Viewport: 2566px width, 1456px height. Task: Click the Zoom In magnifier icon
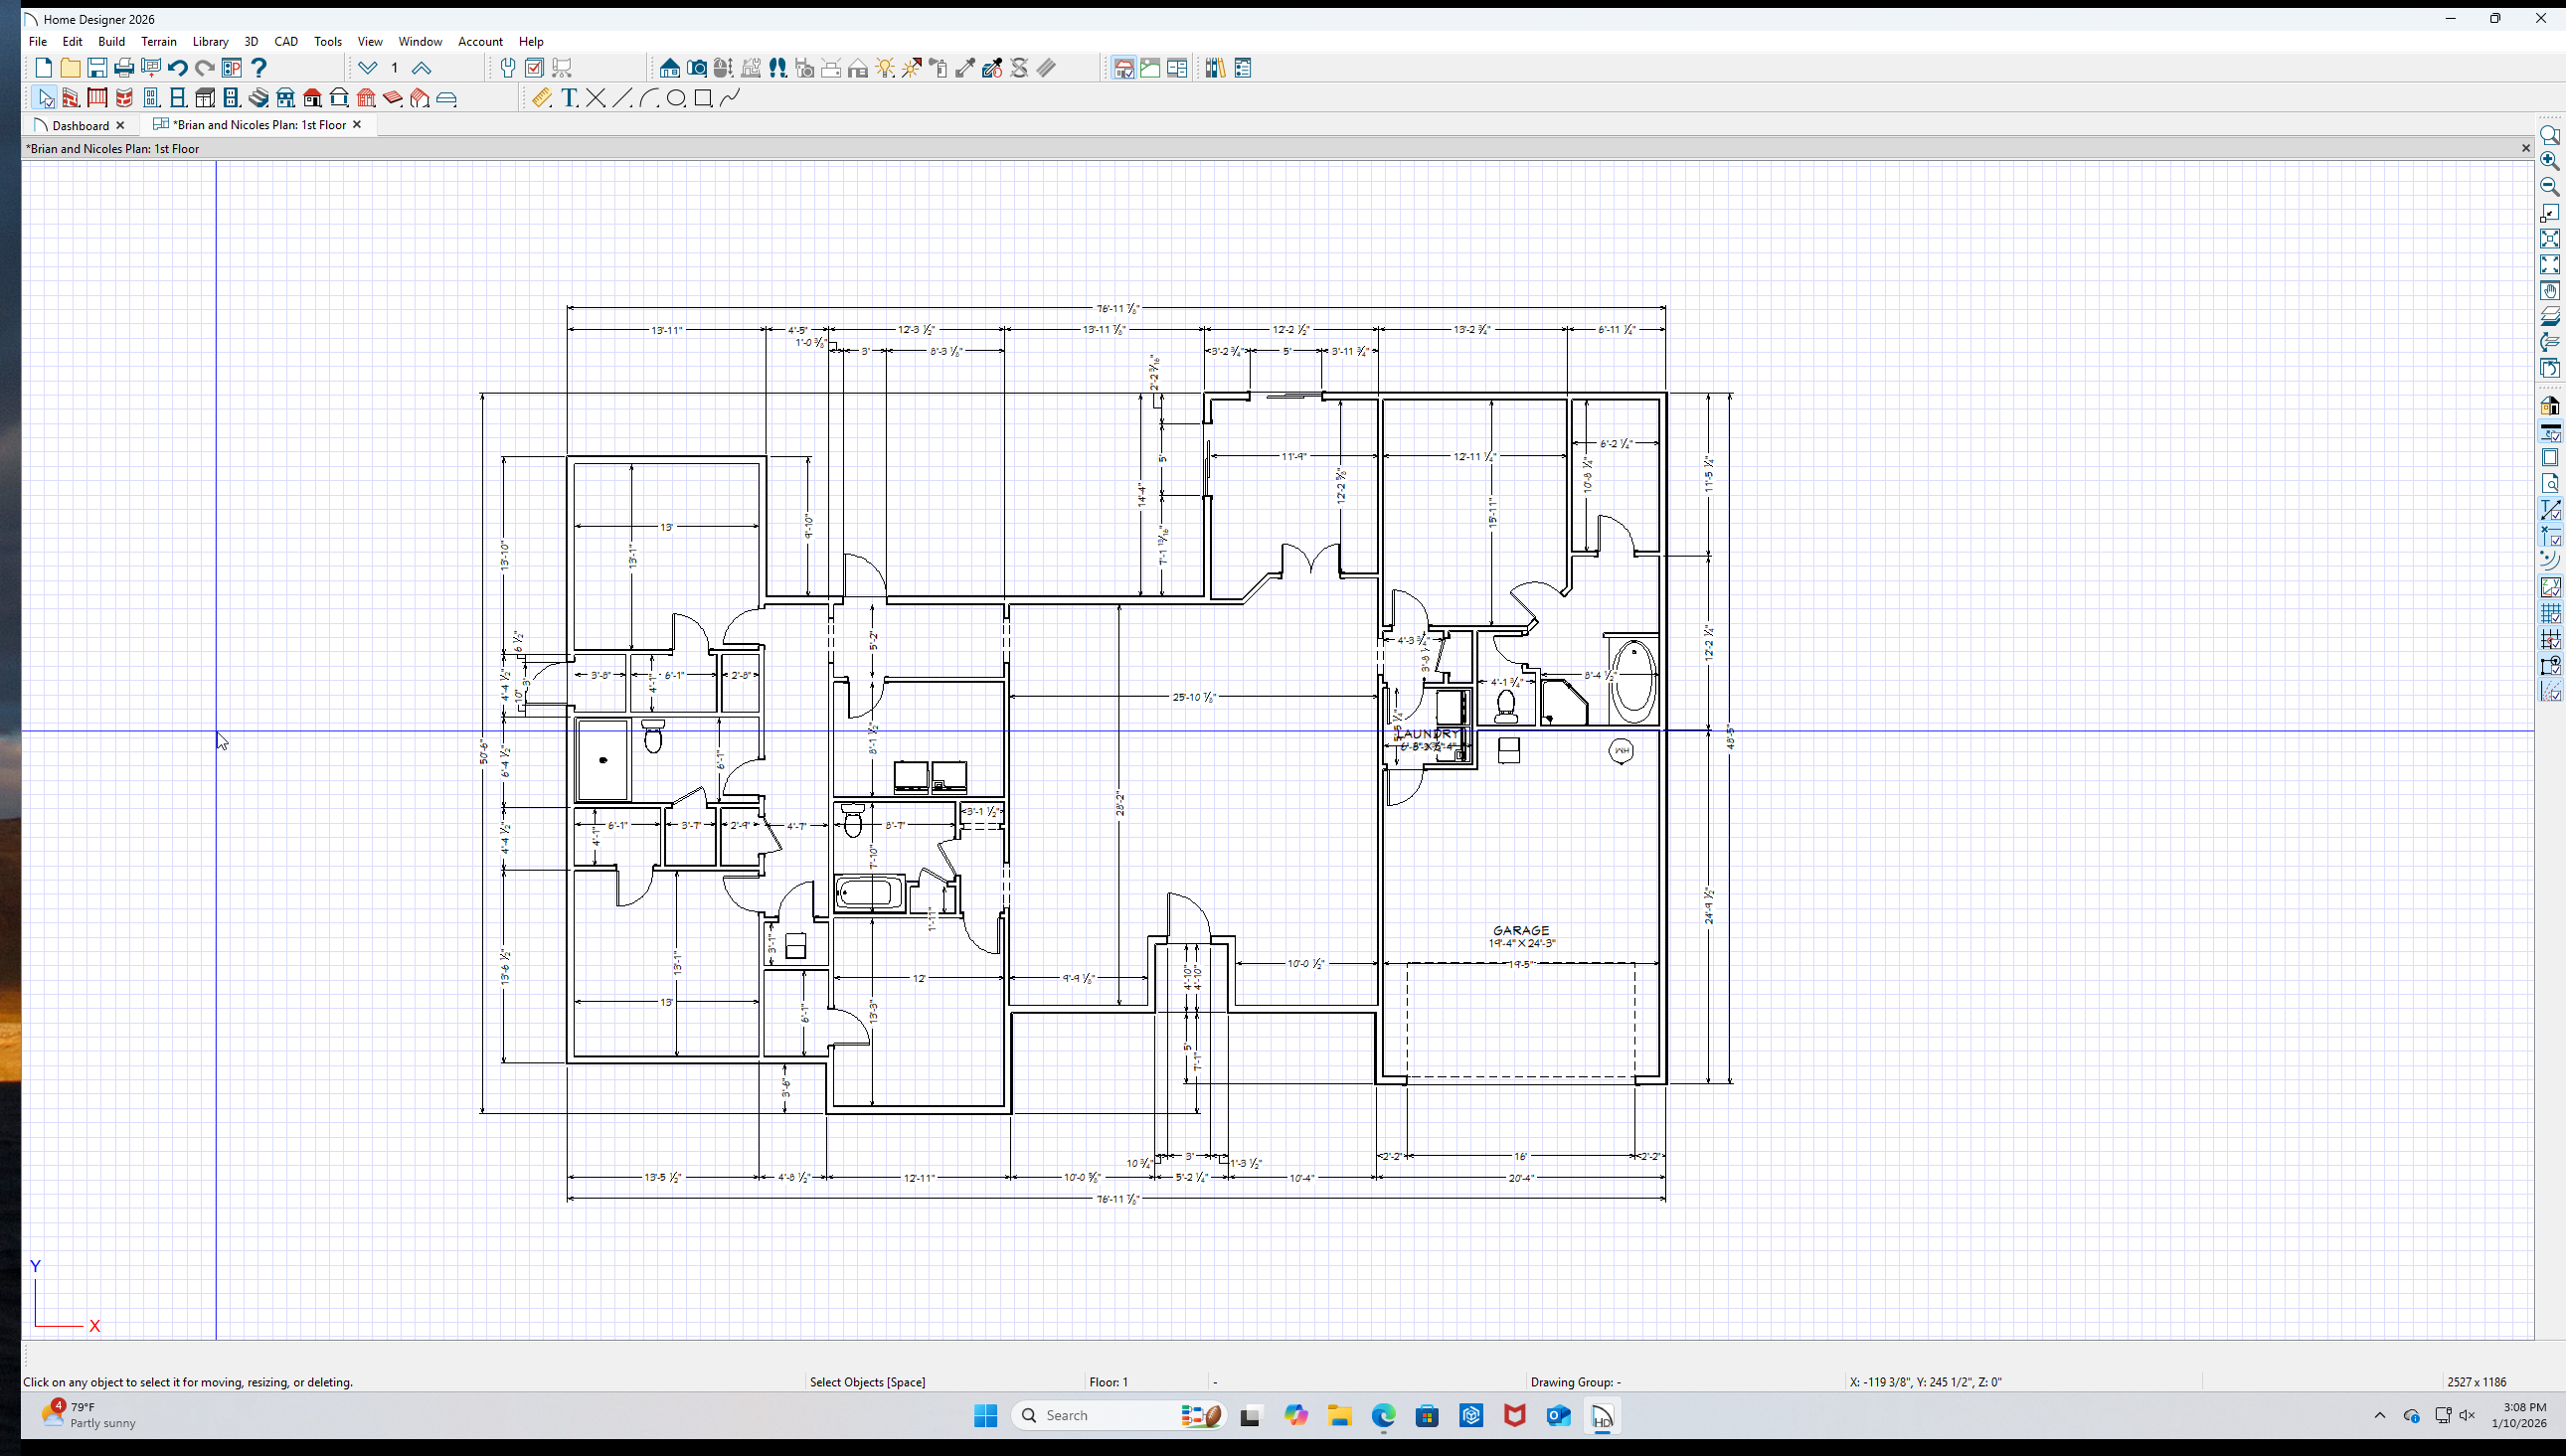pos(2549,161)
